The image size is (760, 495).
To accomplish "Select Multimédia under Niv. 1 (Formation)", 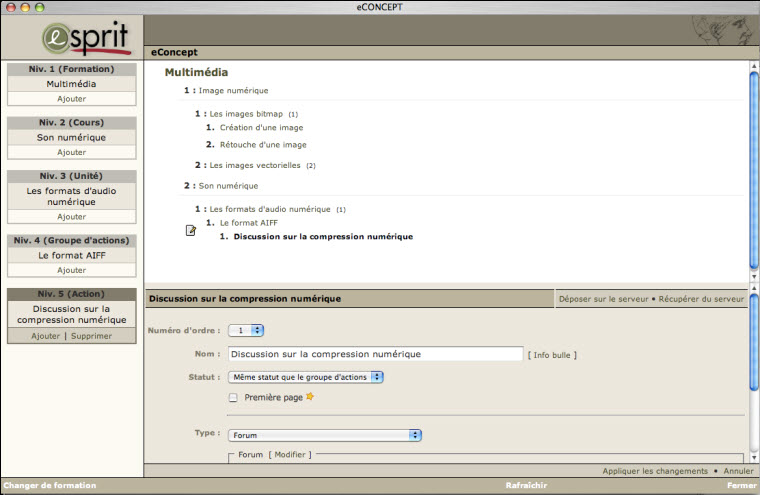I will [x=71, y=84].
